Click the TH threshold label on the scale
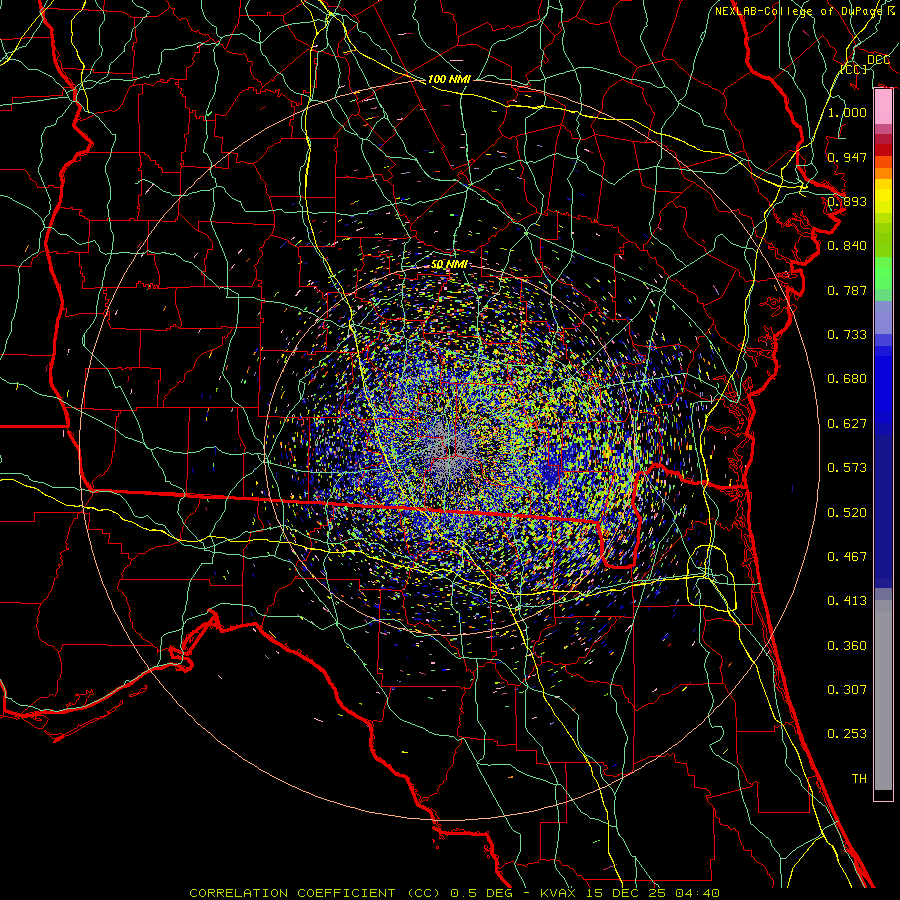Viewport: 900px width, 900px height. 859,779
